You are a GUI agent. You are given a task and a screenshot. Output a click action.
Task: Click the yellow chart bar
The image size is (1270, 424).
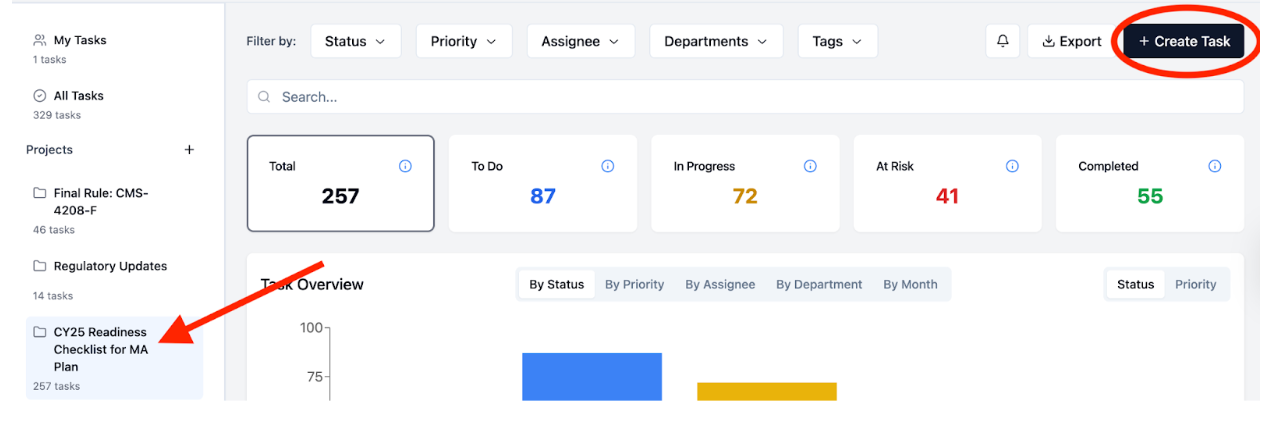767,392
